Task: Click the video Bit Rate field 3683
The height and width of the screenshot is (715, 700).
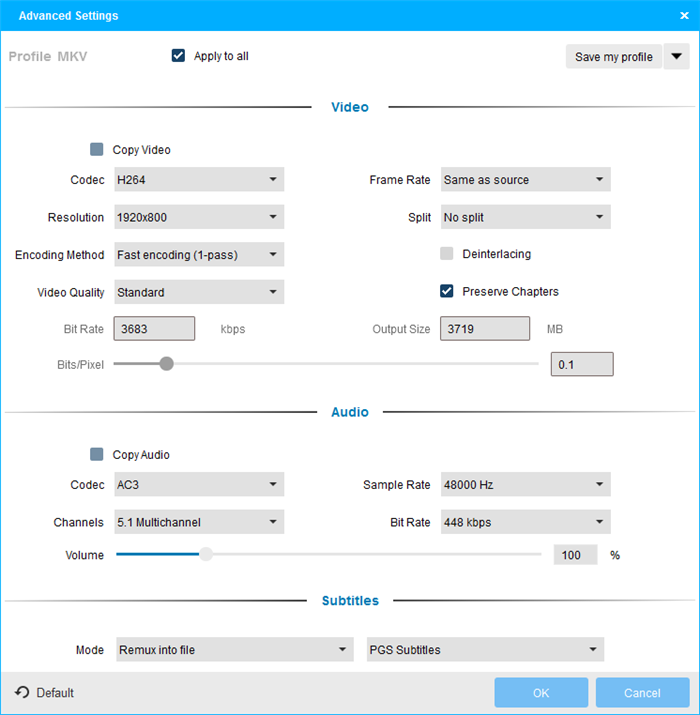Action: (154, 328)
